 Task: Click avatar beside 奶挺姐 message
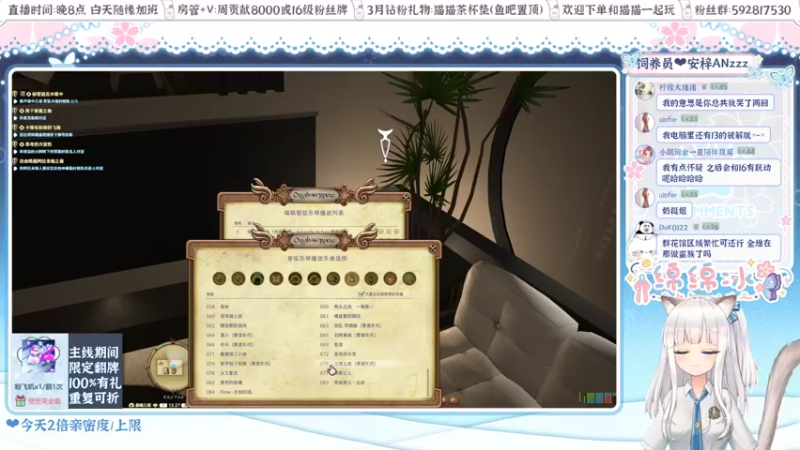click(644, 198)
